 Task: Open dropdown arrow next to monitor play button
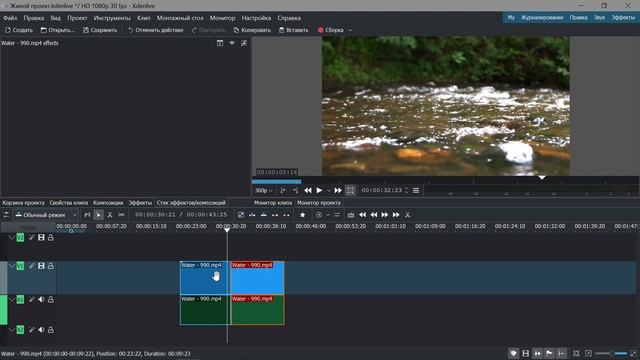(328, 190)
